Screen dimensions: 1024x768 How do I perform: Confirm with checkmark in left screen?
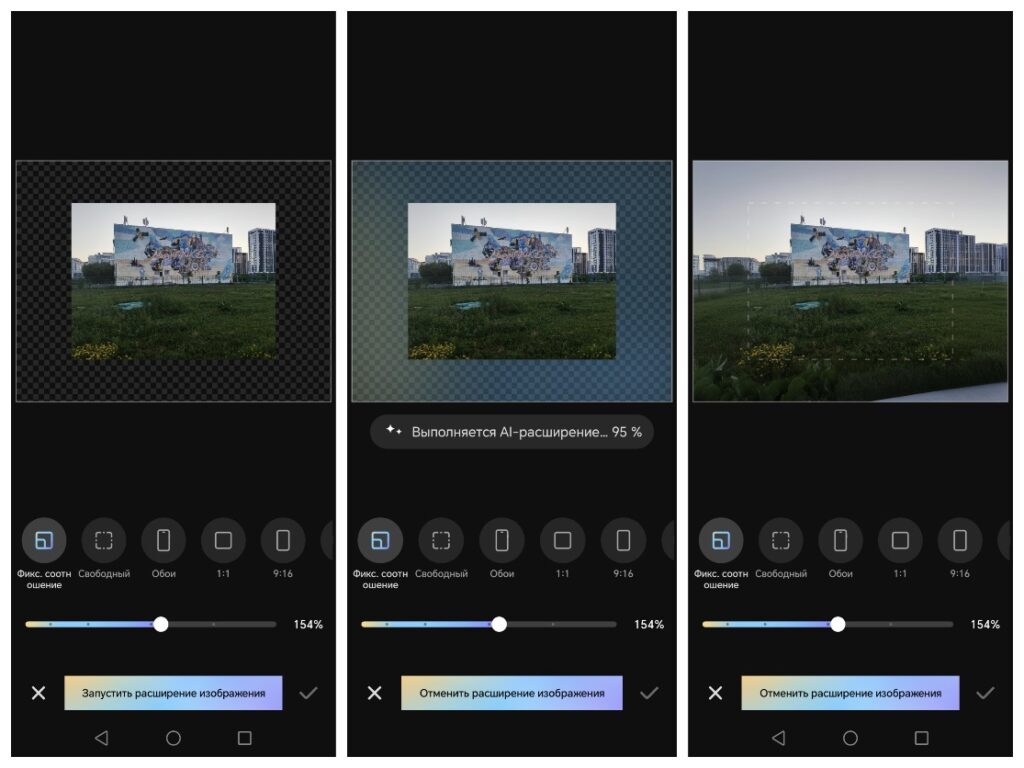pos(308,693)
